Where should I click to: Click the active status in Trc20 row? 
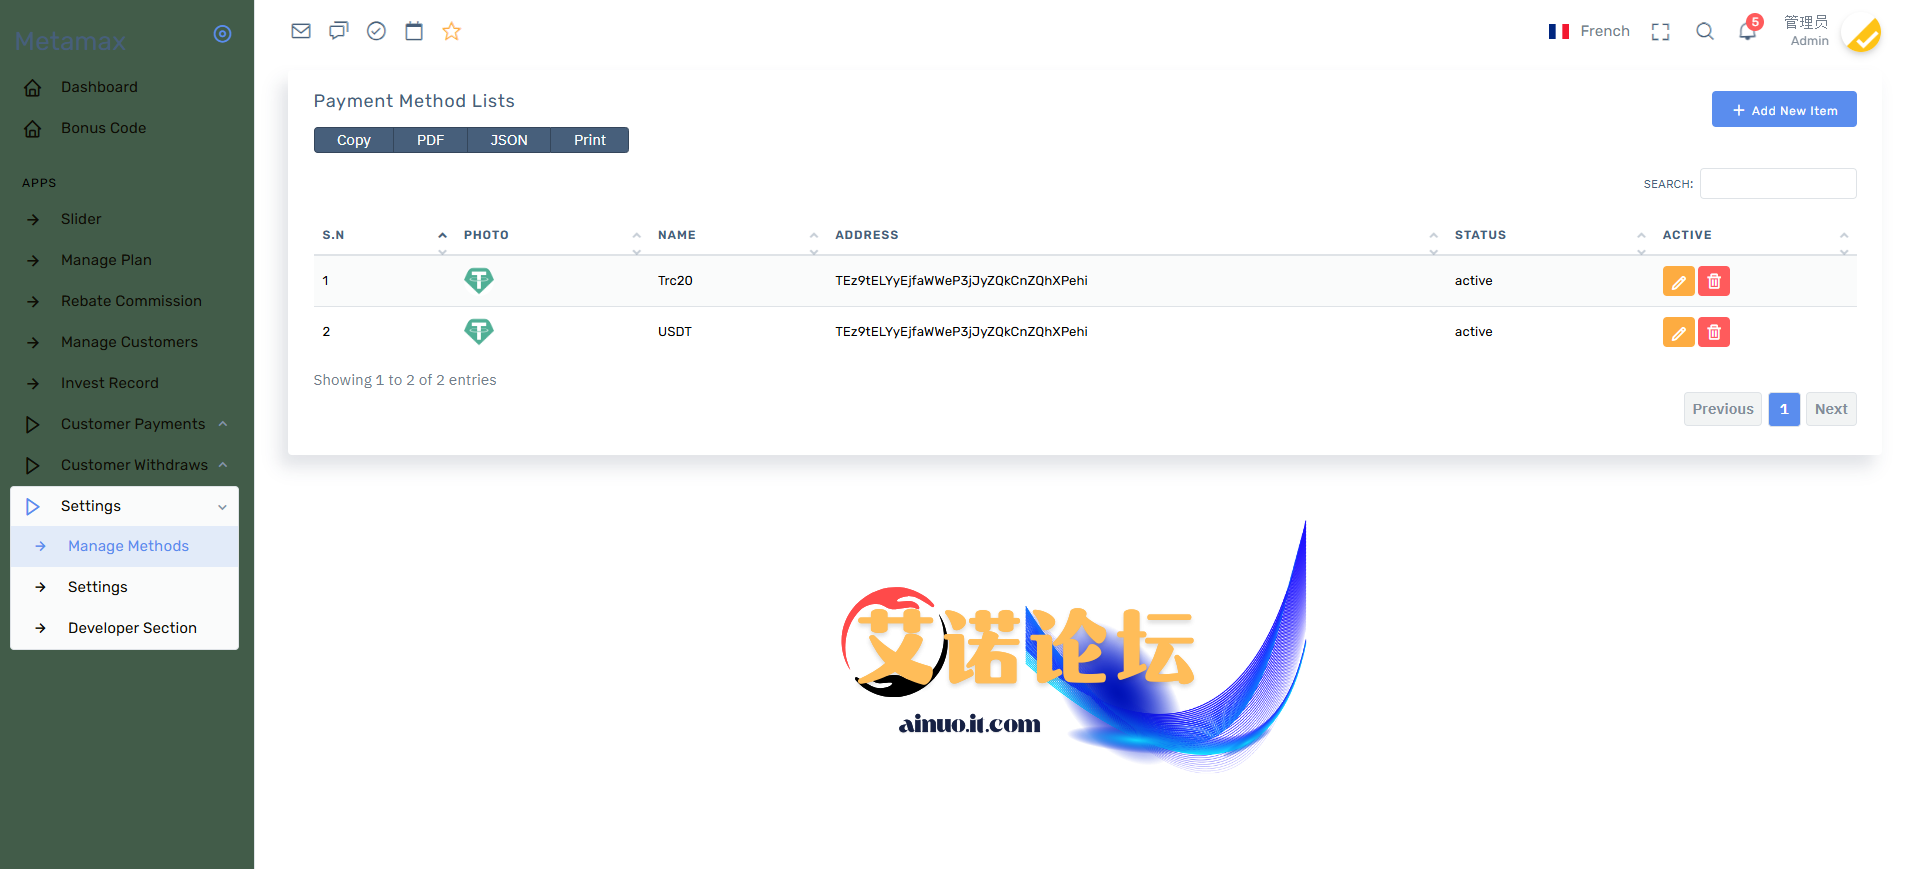[x=1473, y=281]
